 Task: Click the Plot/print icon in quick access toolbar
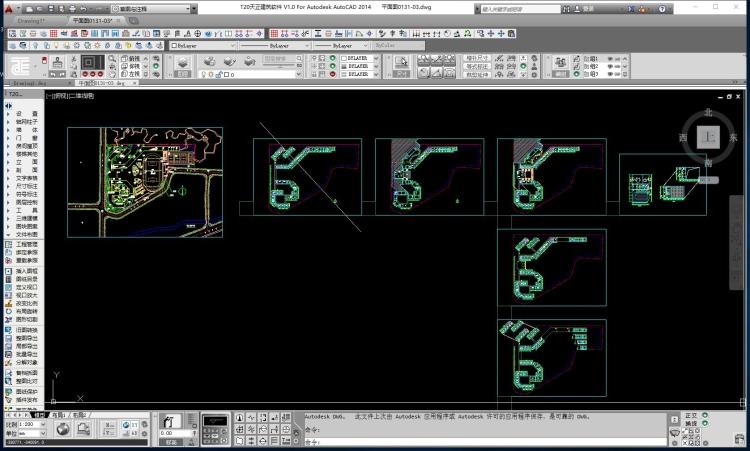(72, 9)
